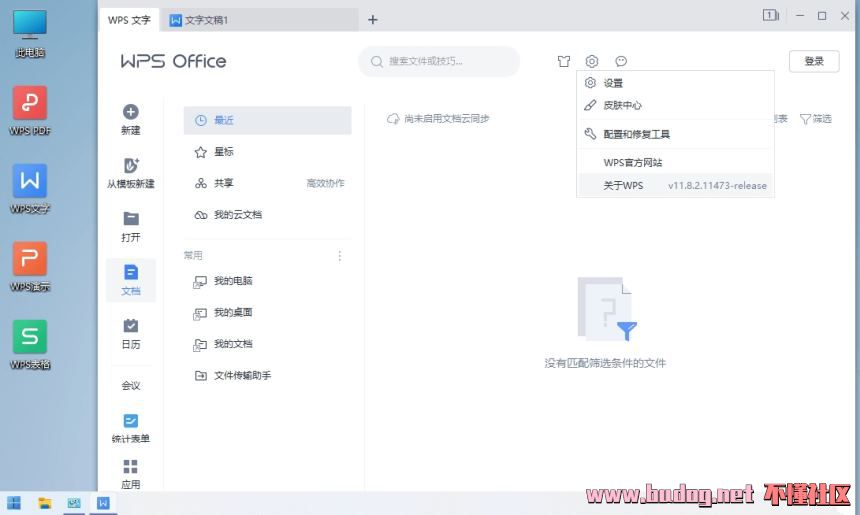Click the Windows Start button on taskbar
Screen dimensions: 860x515
pyautogui.click(x=14, y=502)
